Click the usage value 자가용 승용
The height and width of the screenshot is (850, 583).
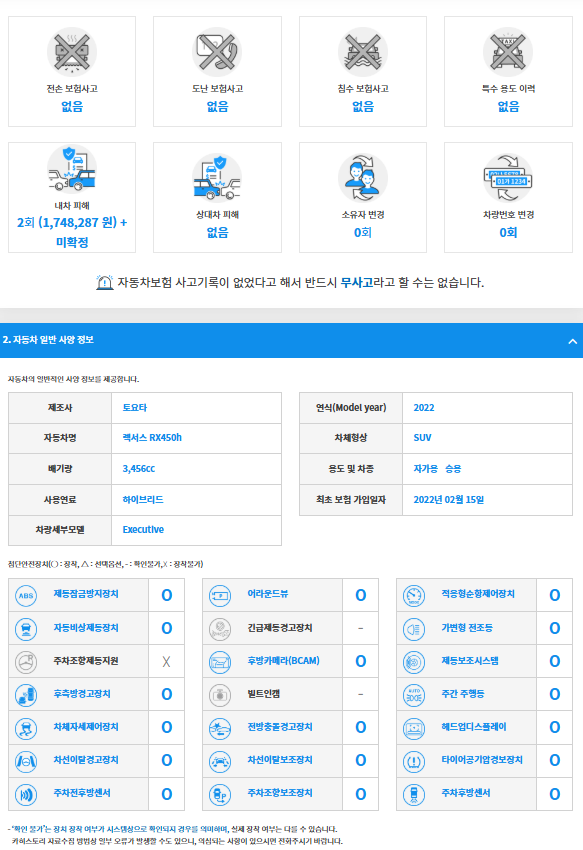tap(437, 468)
